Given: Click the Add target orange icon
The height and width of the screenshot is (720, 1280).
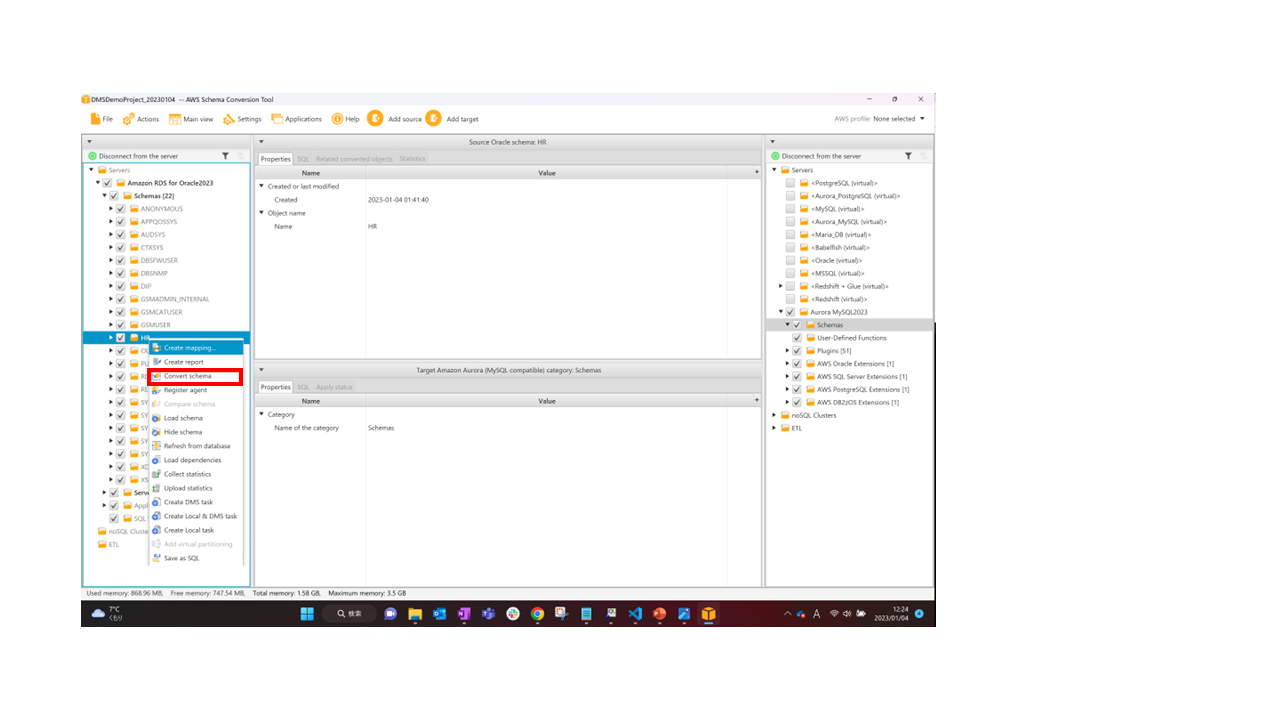Looking at the screenshot, I should [433, 118].
